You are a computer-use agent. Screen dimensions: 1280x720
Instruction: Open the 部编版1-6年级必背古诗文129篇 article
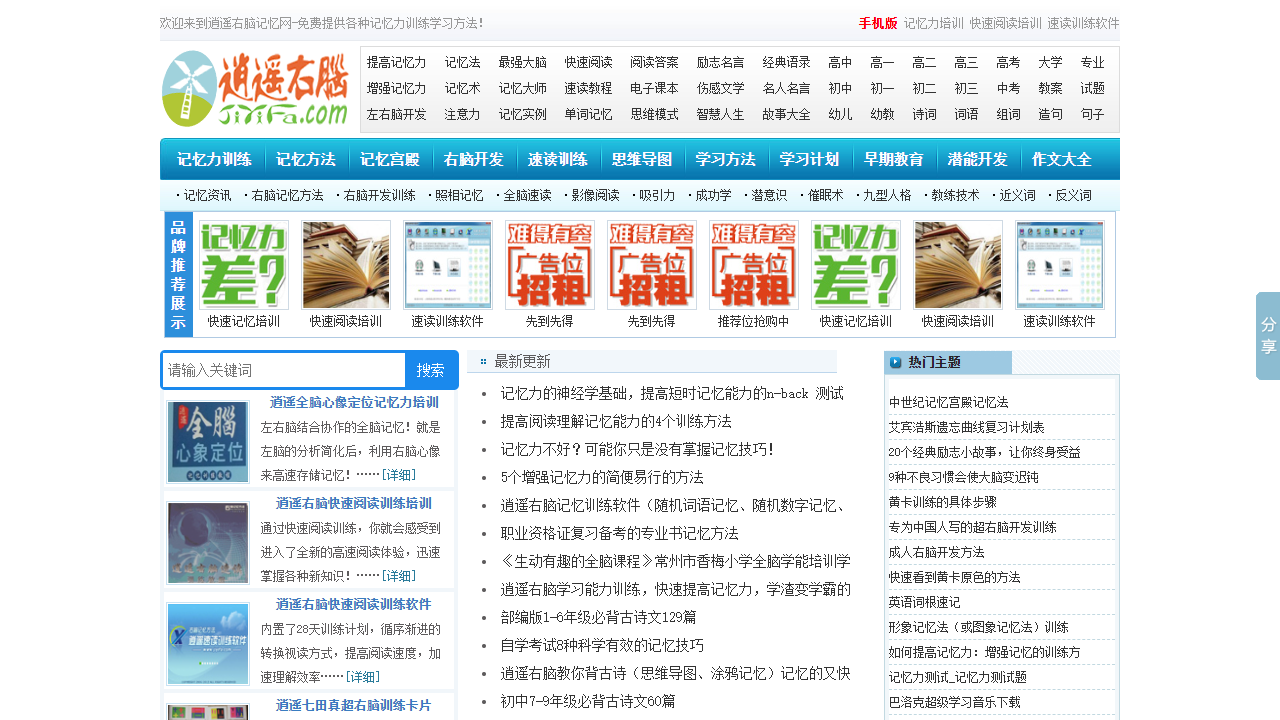[598, 617]
